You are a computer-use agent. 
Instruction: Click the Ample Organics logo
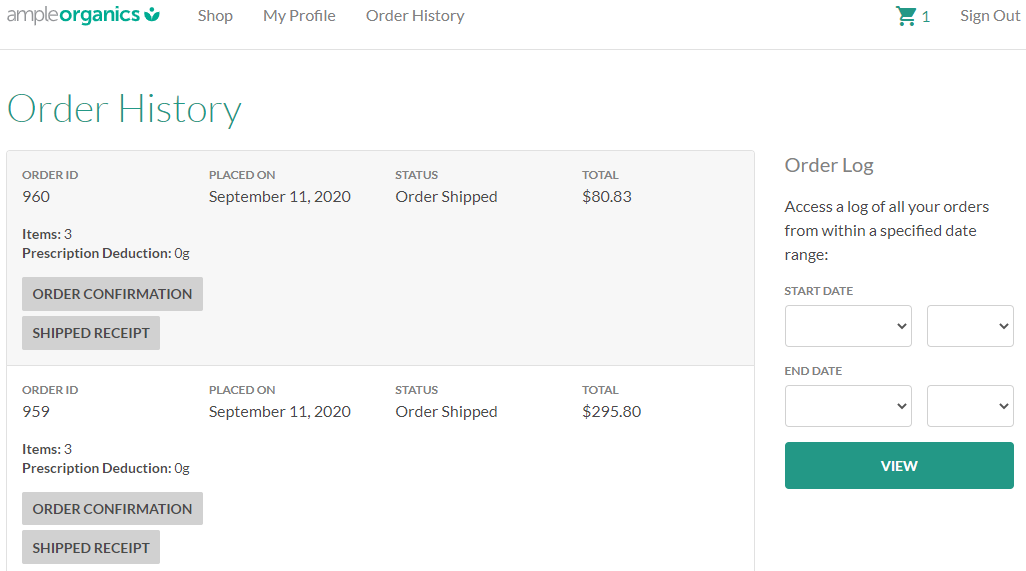[83, 15]
